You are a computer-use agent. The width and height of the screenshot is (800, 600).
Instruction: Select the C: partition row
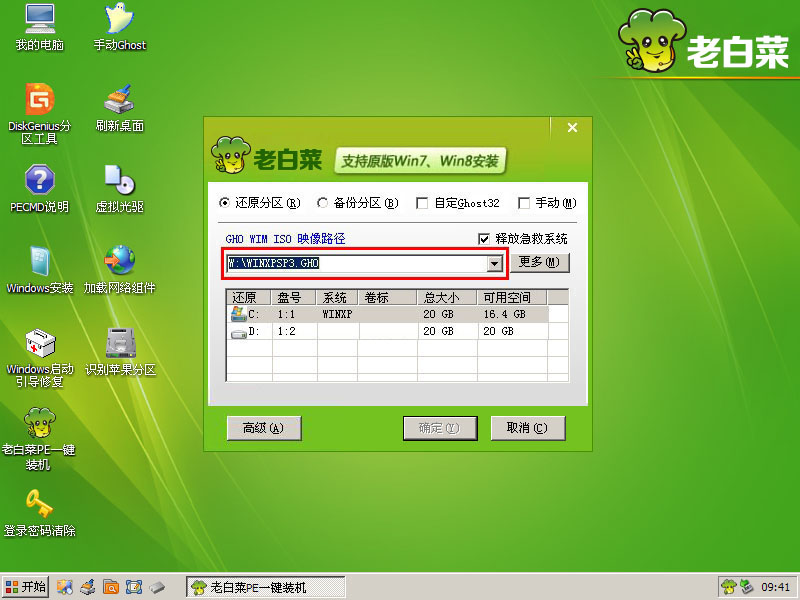click(388, 314)
